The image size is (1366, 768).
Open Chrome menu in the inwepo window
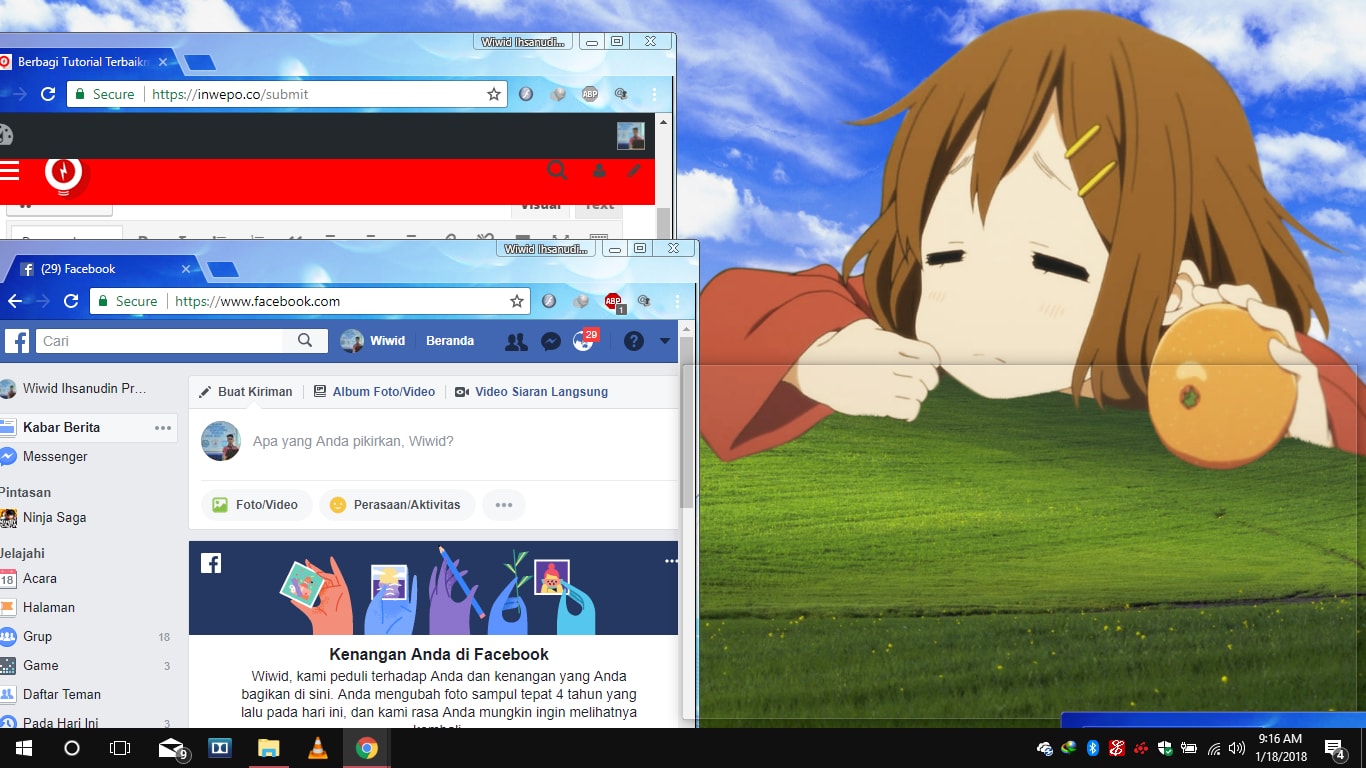(655, 94)
